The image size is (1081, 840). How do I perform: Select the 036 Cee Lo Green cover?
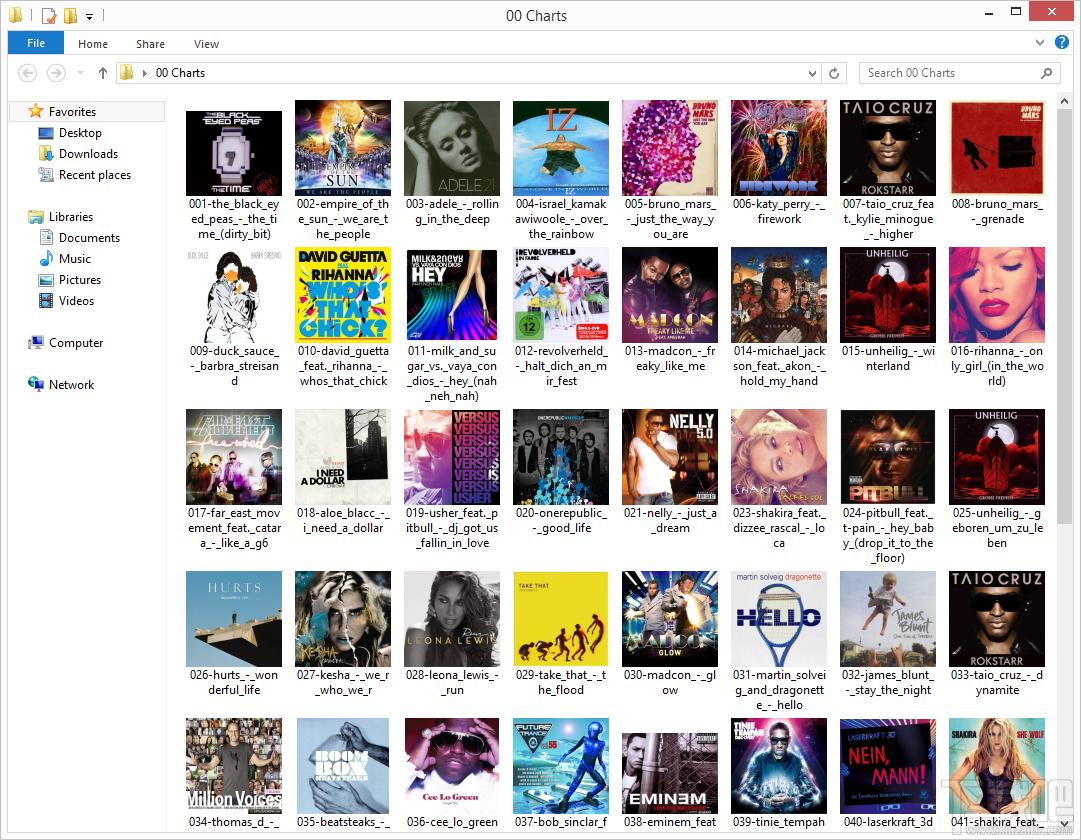[x=452, y=766]
